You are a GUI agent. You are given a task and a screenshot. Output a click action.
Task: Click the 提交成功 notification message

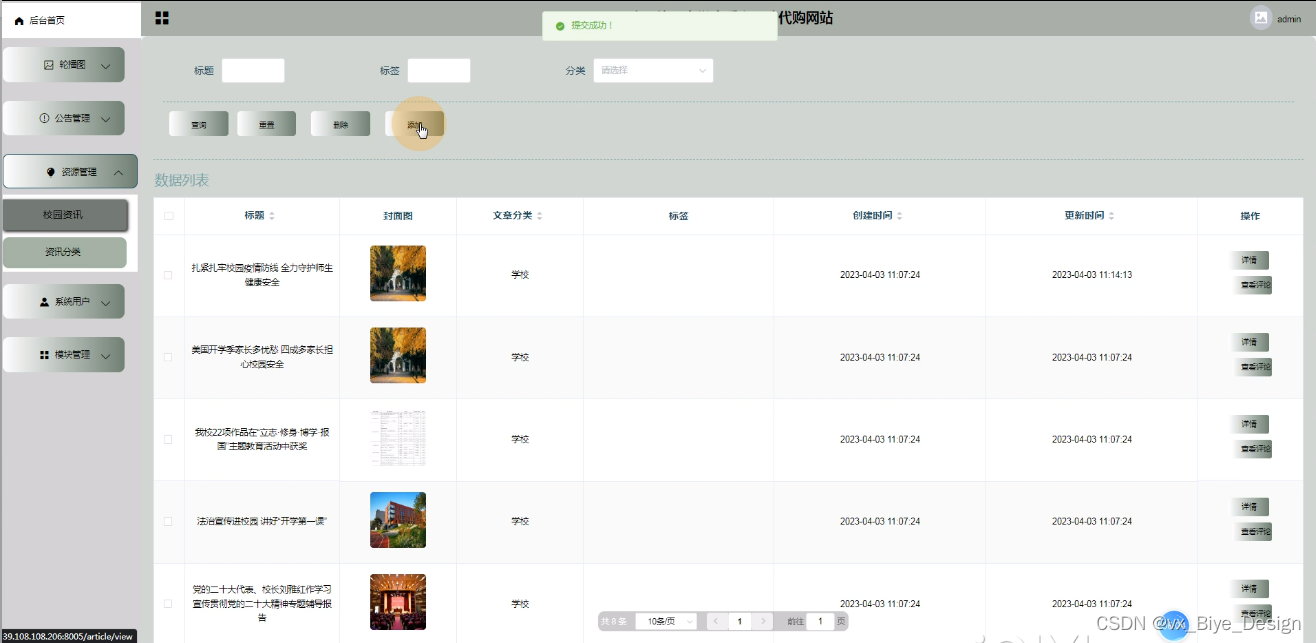coord(660,26)
